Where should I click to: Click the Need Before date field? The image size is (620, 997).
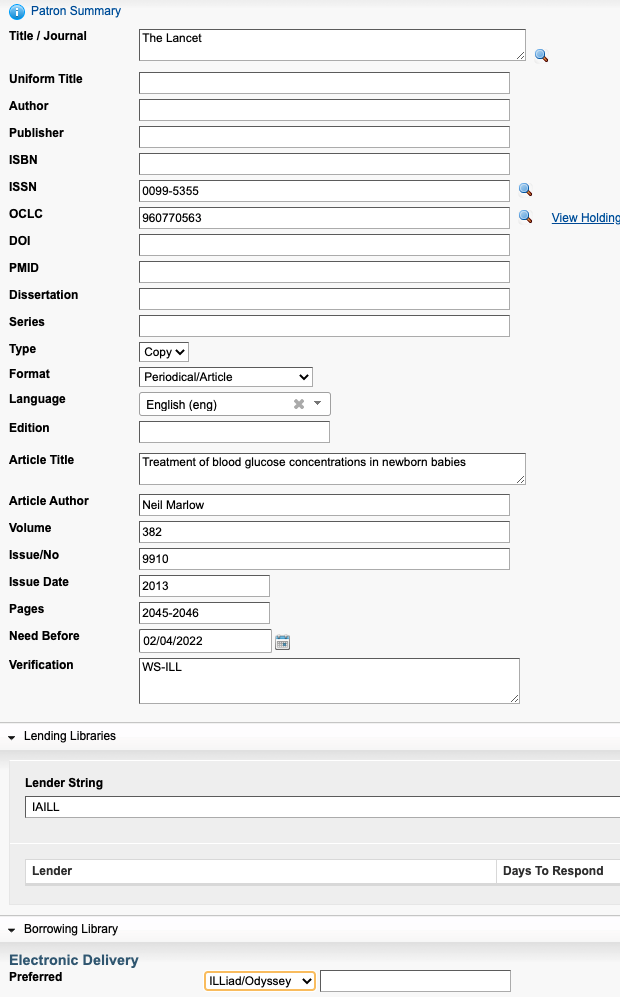[205, 641]
